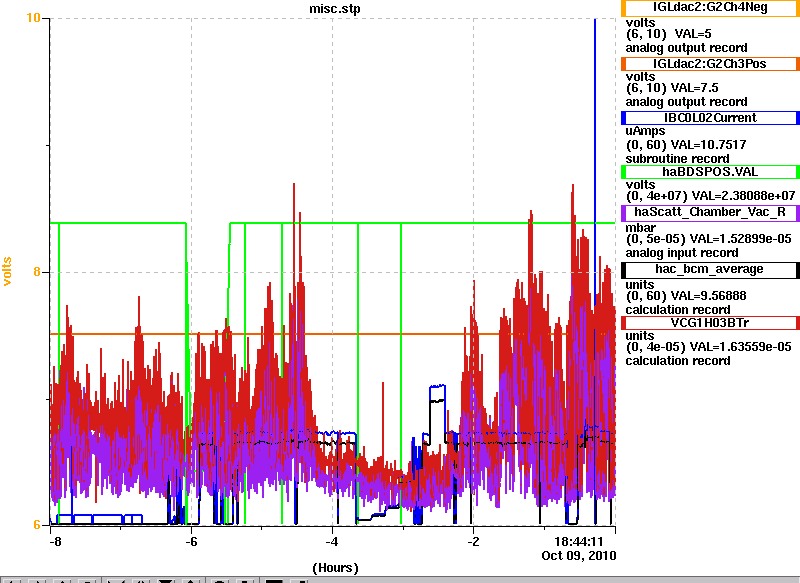Click the timestamp 18:44:11
This screenshot has width=800, height=583.
(x=579, y=542)
